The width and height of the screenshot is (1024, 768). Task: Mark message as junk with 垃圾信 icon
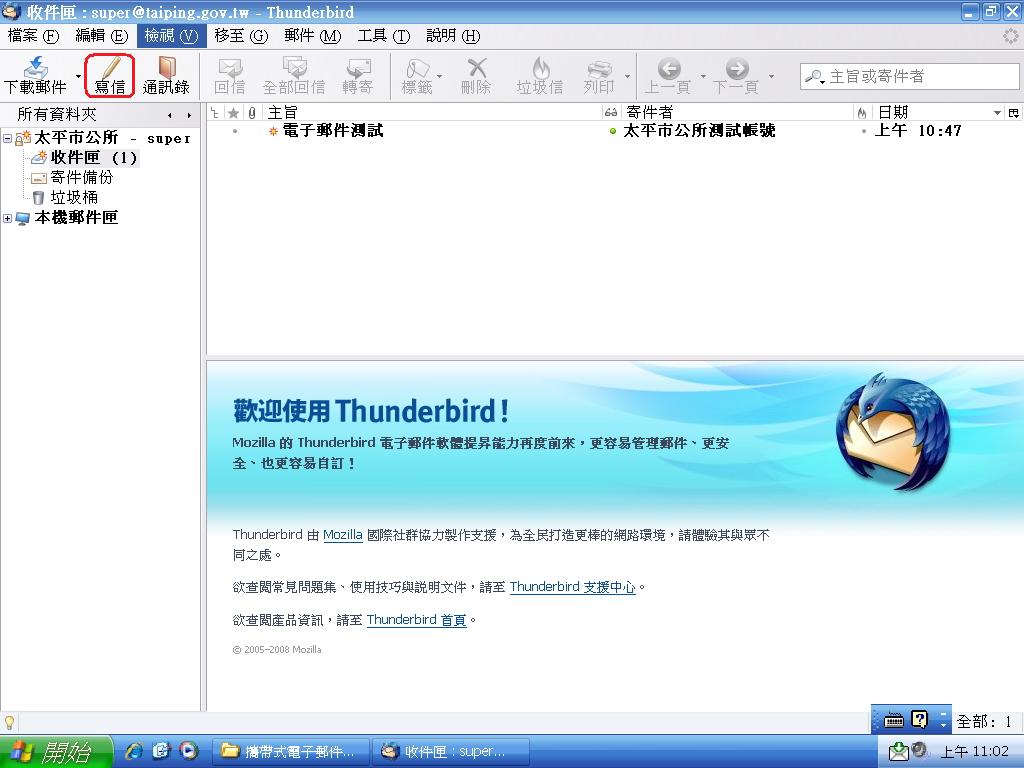540,75
